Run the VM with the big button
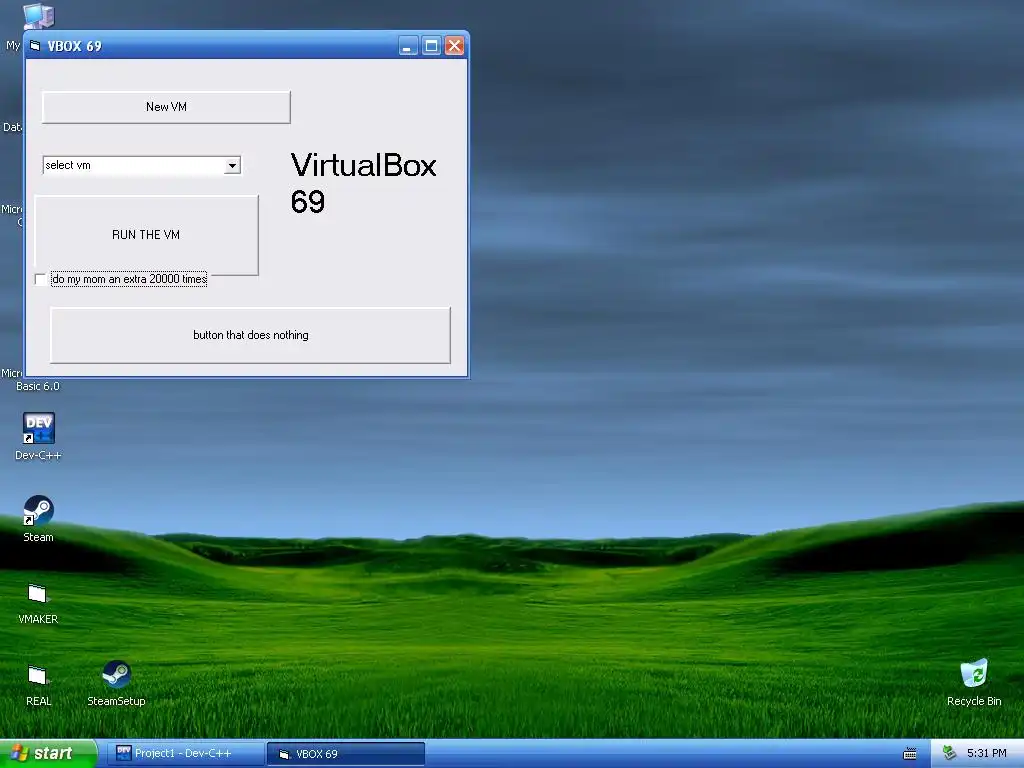 click(146, 235)
